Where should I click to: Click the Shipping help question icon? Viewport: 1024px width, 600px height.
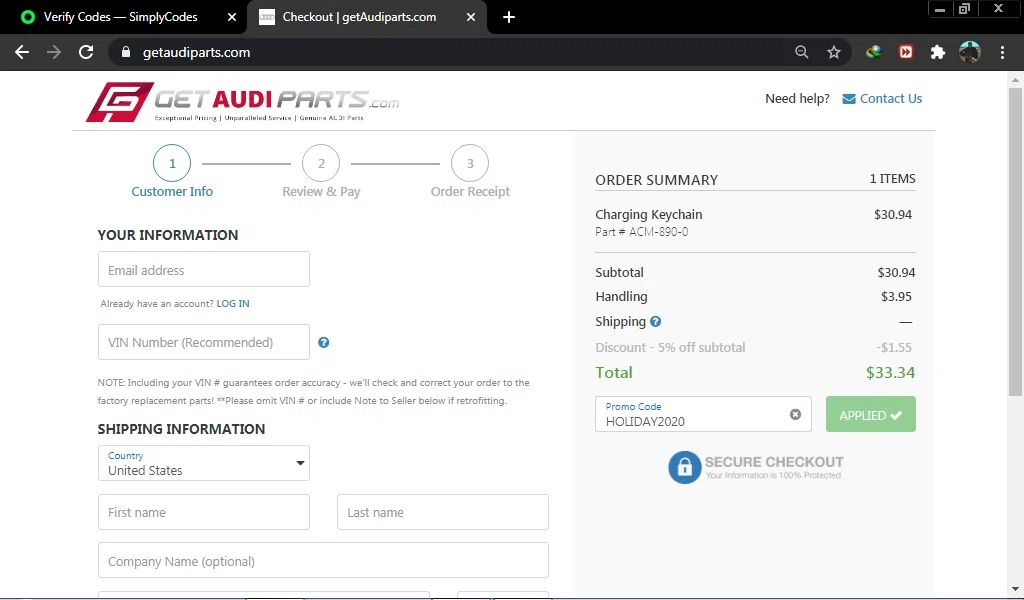click(x=656, y=321)
